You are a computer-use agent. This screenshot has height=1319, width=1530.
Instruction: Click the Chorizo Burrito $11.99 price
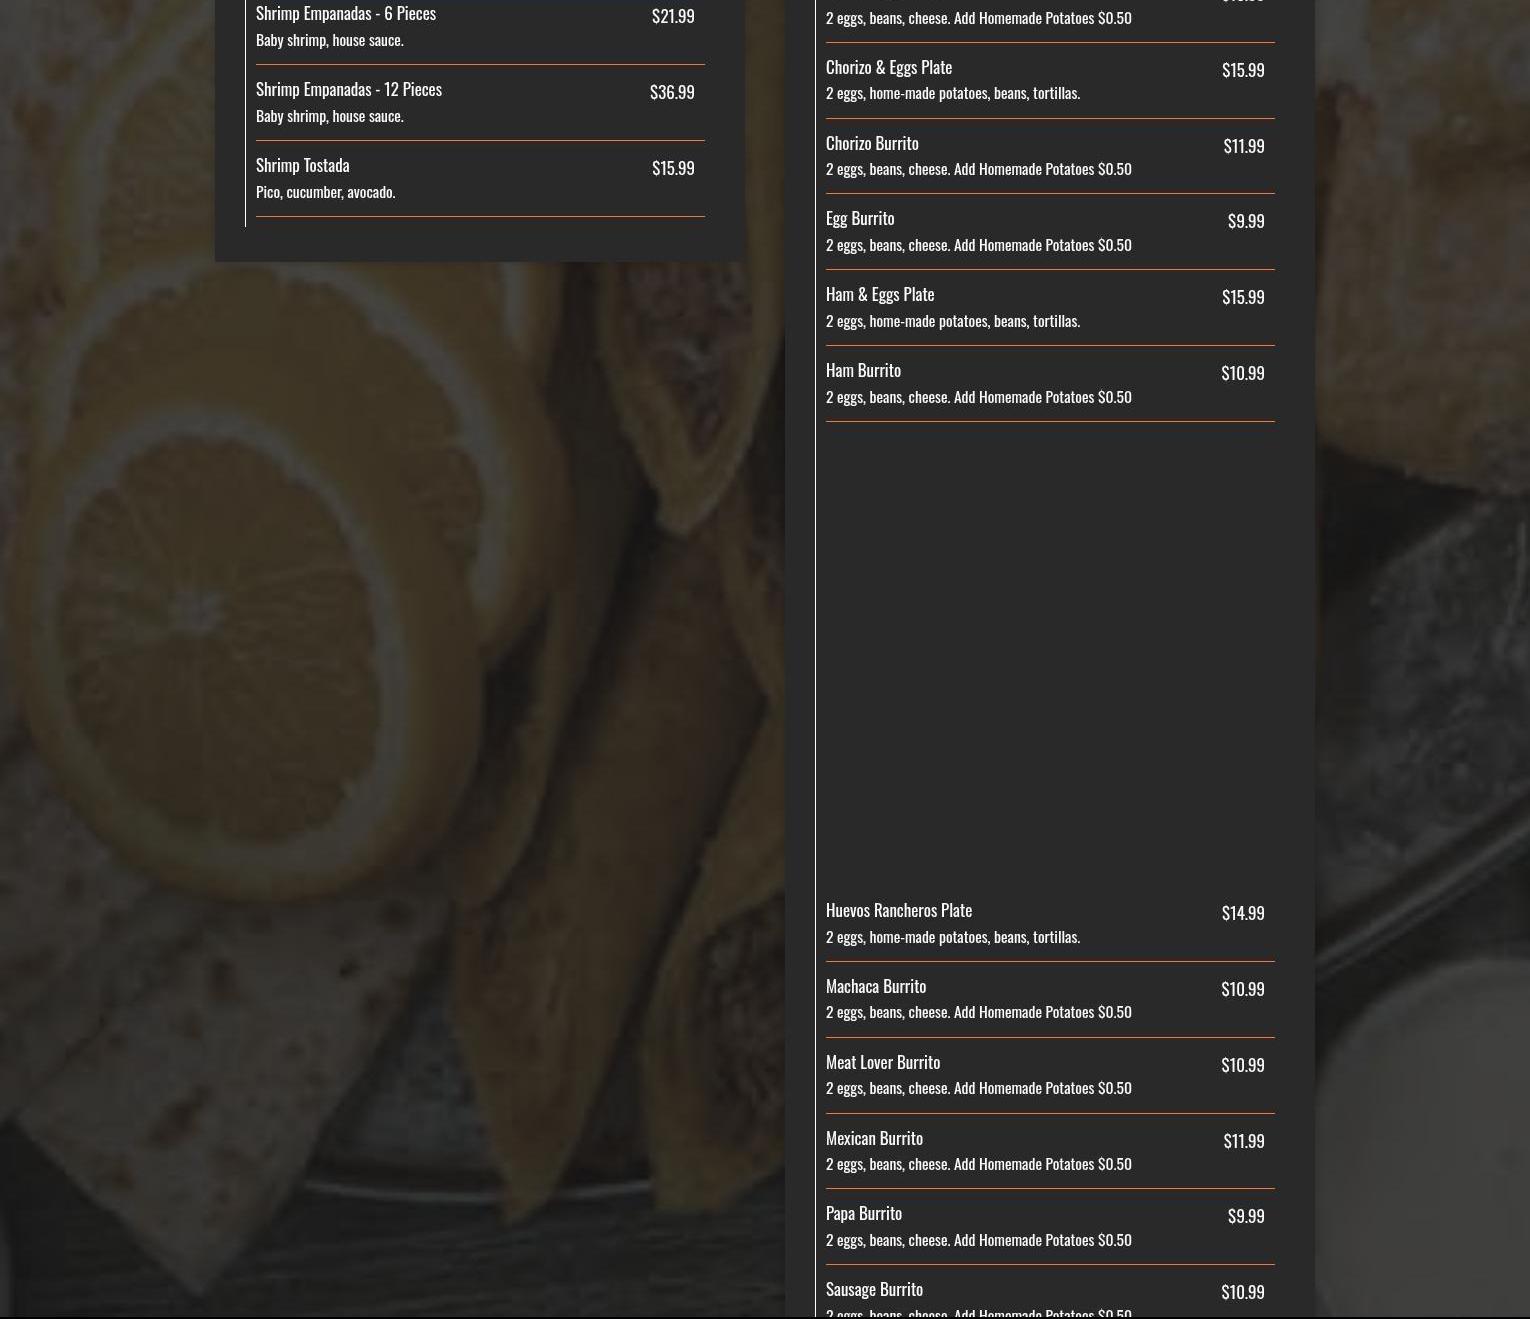(1243, 146)
